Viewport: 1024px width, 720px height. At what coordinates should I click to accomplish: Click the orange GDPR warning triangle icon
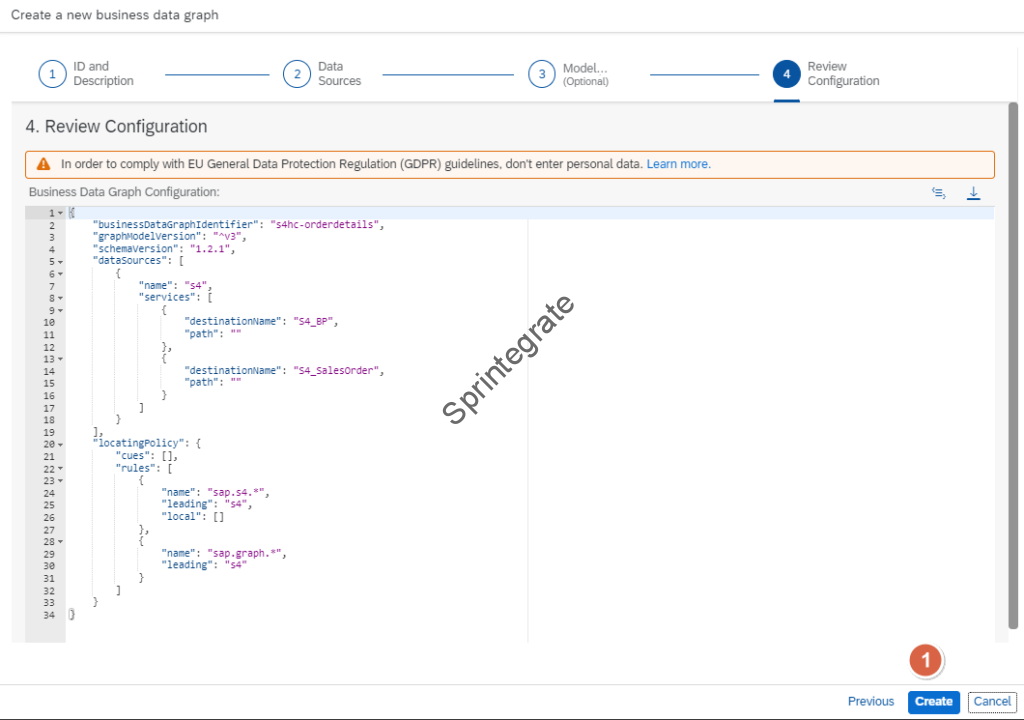click(43, 164)
